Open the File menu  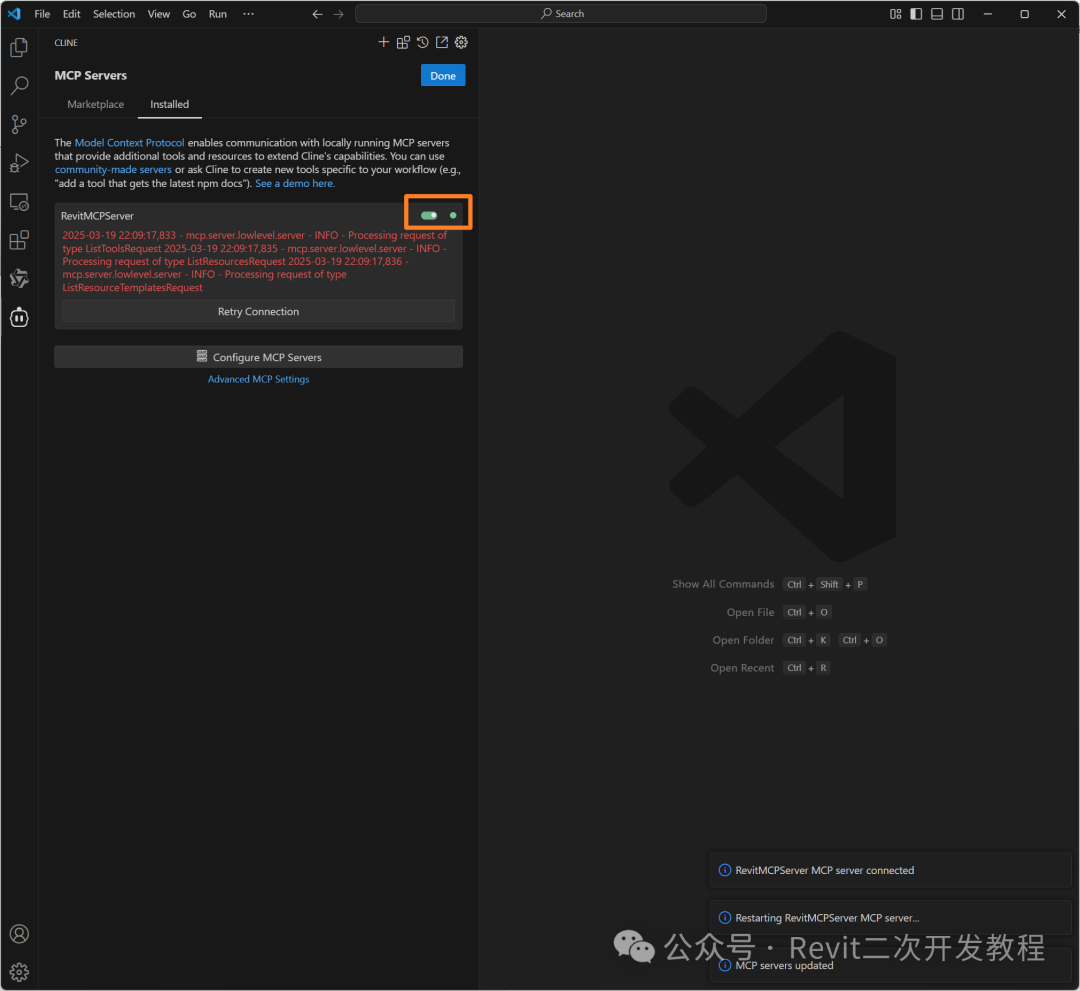(42, 14)
